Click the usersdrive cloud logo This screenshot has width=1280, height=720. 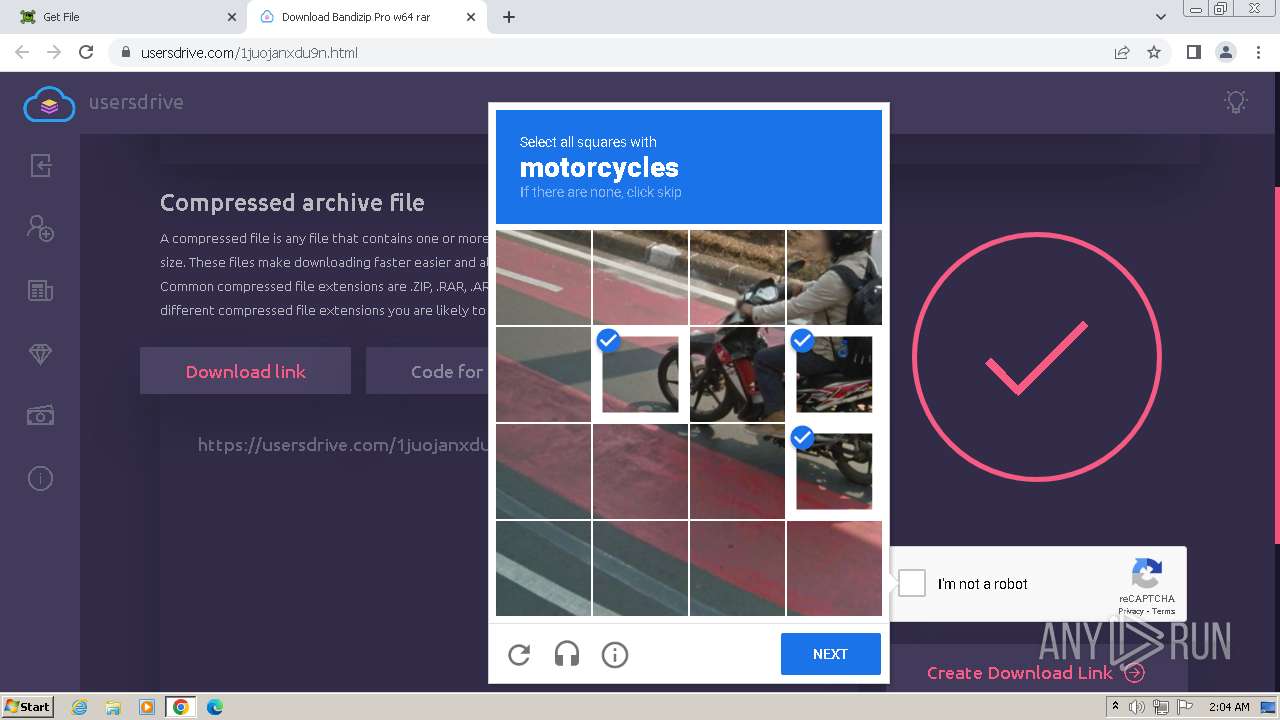[49, 103]
